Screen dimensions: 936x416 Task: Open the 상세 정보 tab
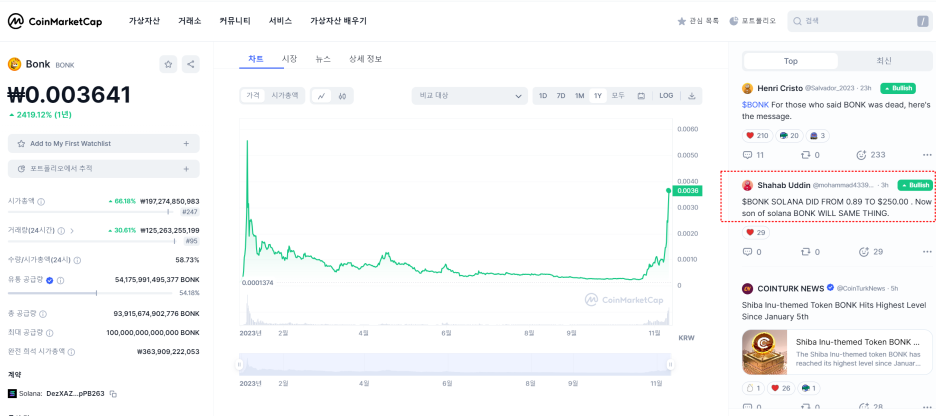pyautogui.click(x=365, y=59)
